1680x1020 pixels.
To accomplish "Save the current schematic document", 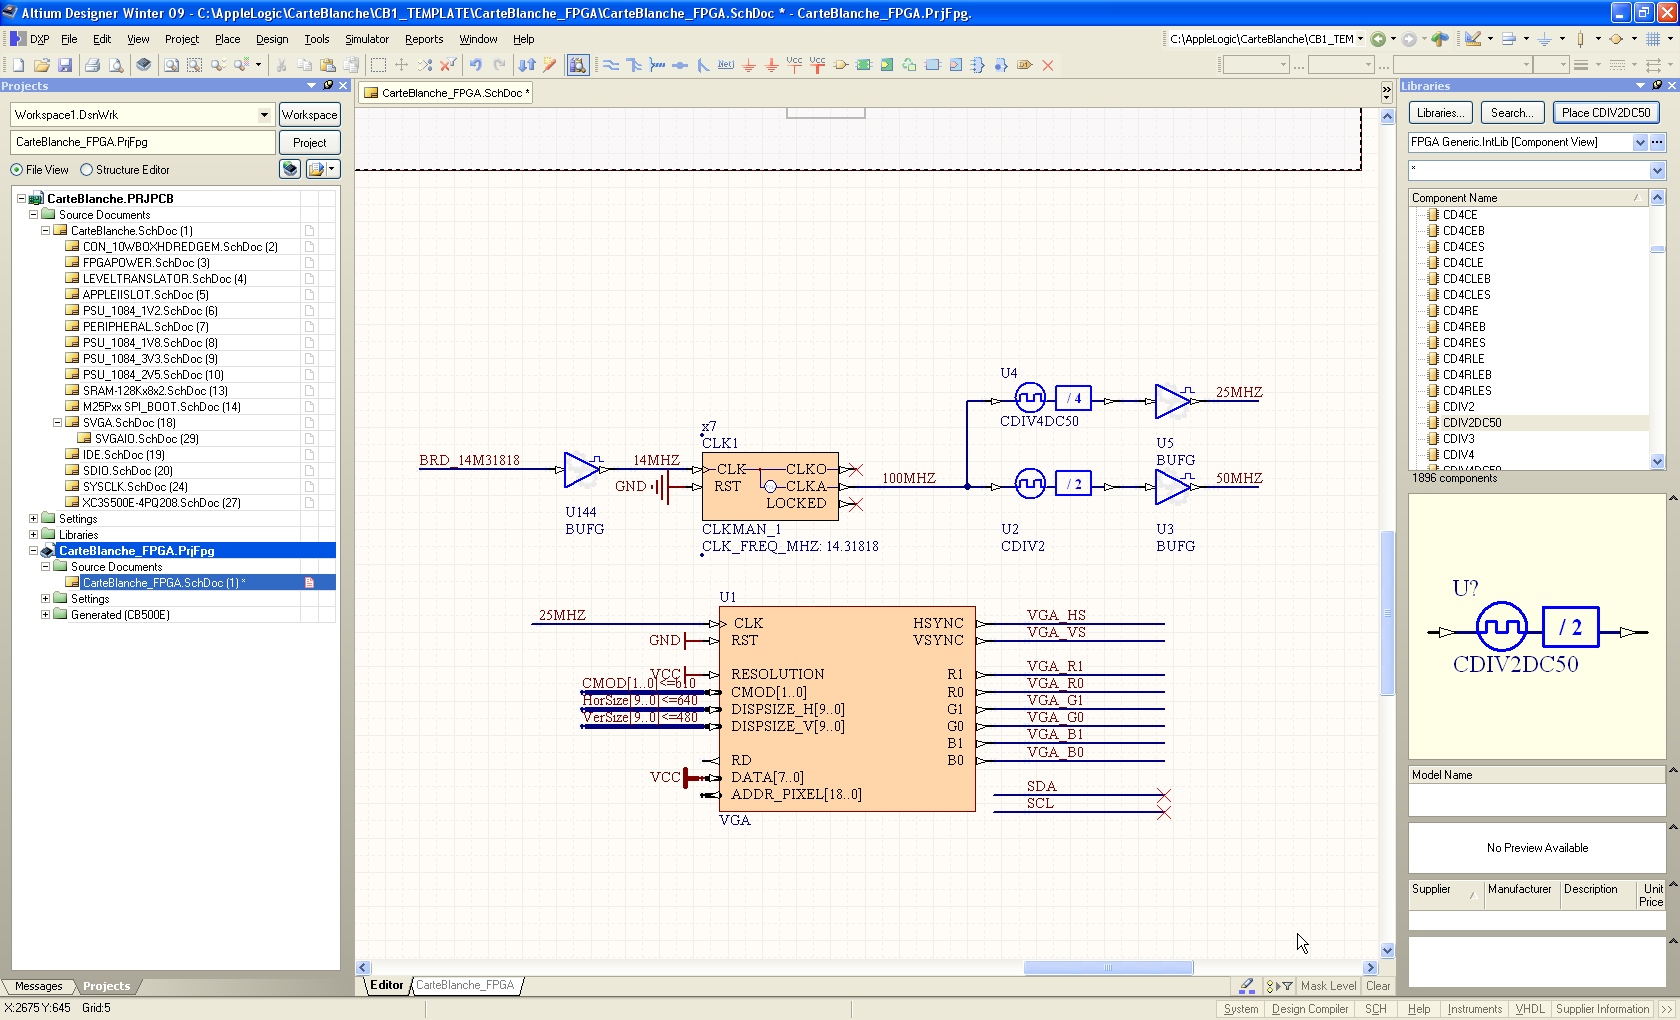I will point(65,65).
